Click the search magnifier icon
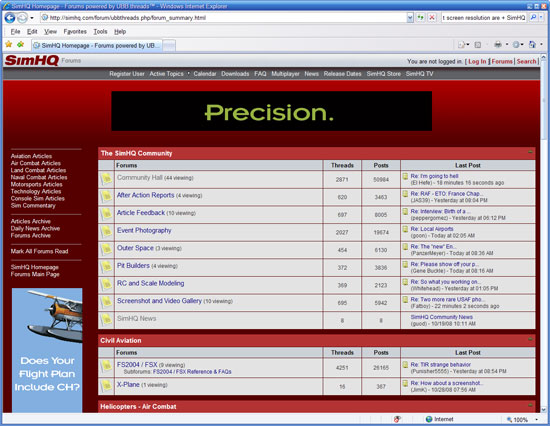Image resolution: width=550 pixels, height=426 pixels. [533, 17]
